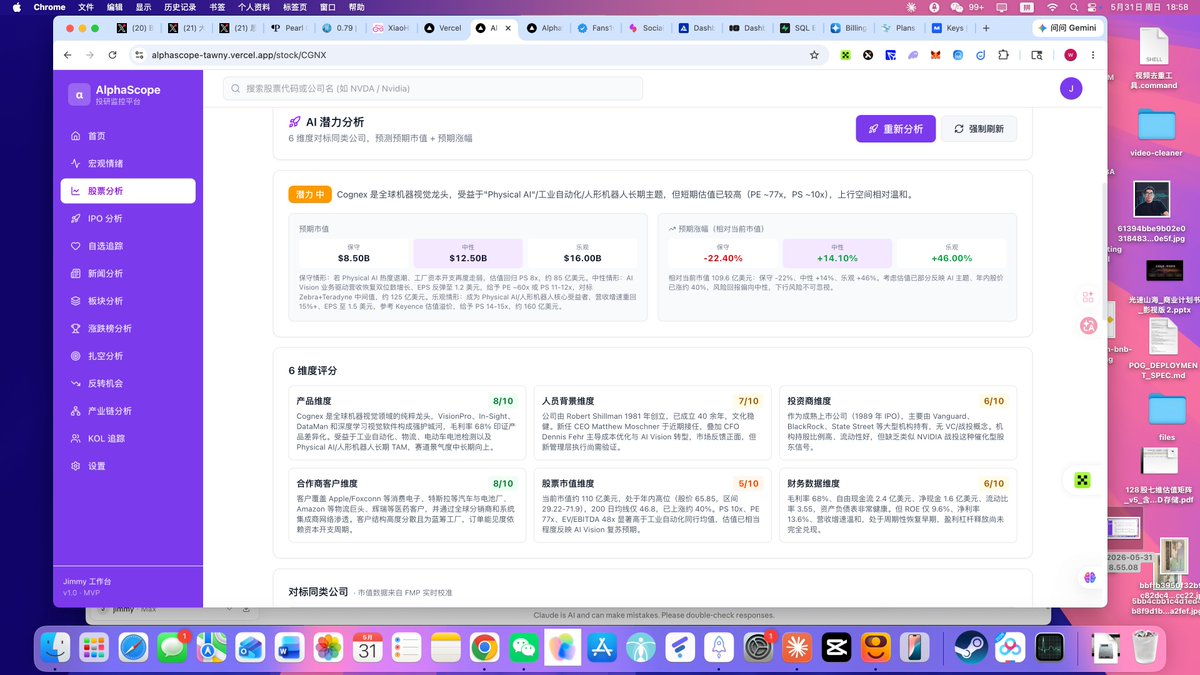Open the Chrome profile avatar W
Viewport: 1200px width, 675px height.
(x=1070, y=55)
